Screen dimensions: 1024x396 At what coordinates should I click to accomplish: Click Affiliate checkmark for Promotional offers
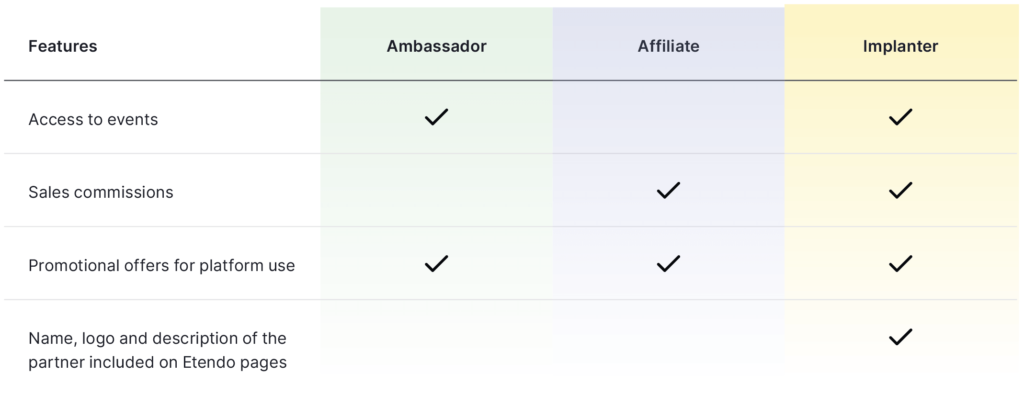tap(668, 264)
